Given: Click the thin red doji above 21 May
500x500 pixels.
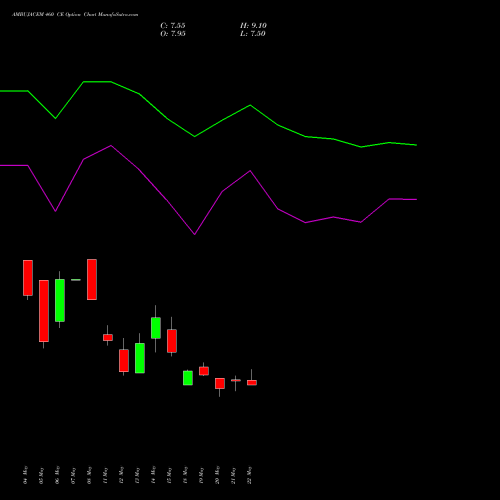Looking at the screenshot, I should coord(236,380).
